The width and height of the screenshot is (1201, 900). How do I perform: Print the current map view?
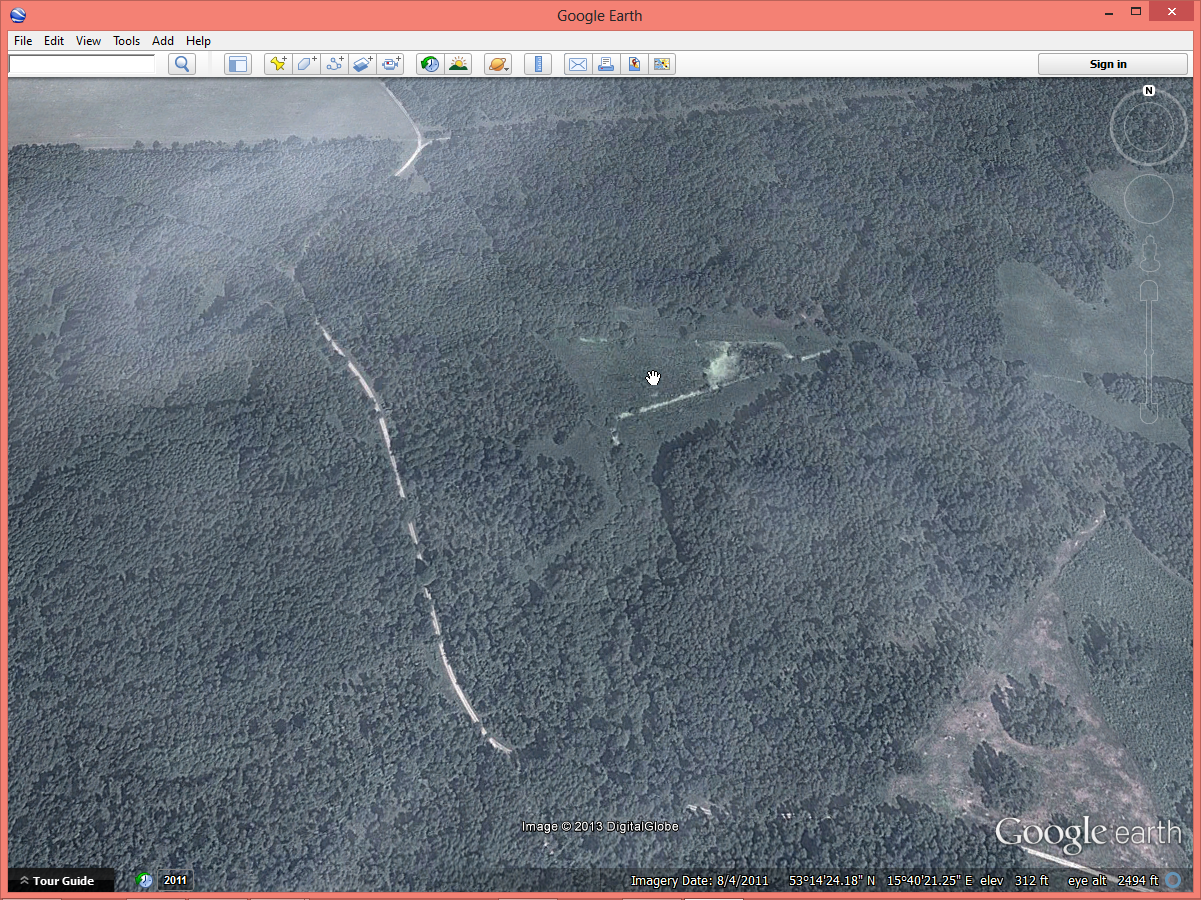click(x=606, y=64)
